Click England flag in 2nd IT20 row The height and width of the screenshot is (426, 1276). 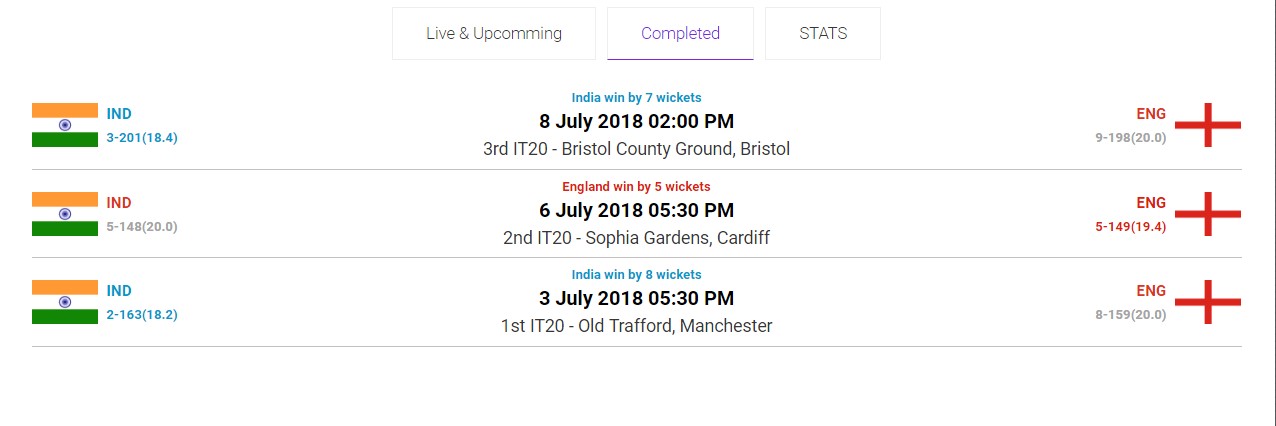[x=1207, y=214]
